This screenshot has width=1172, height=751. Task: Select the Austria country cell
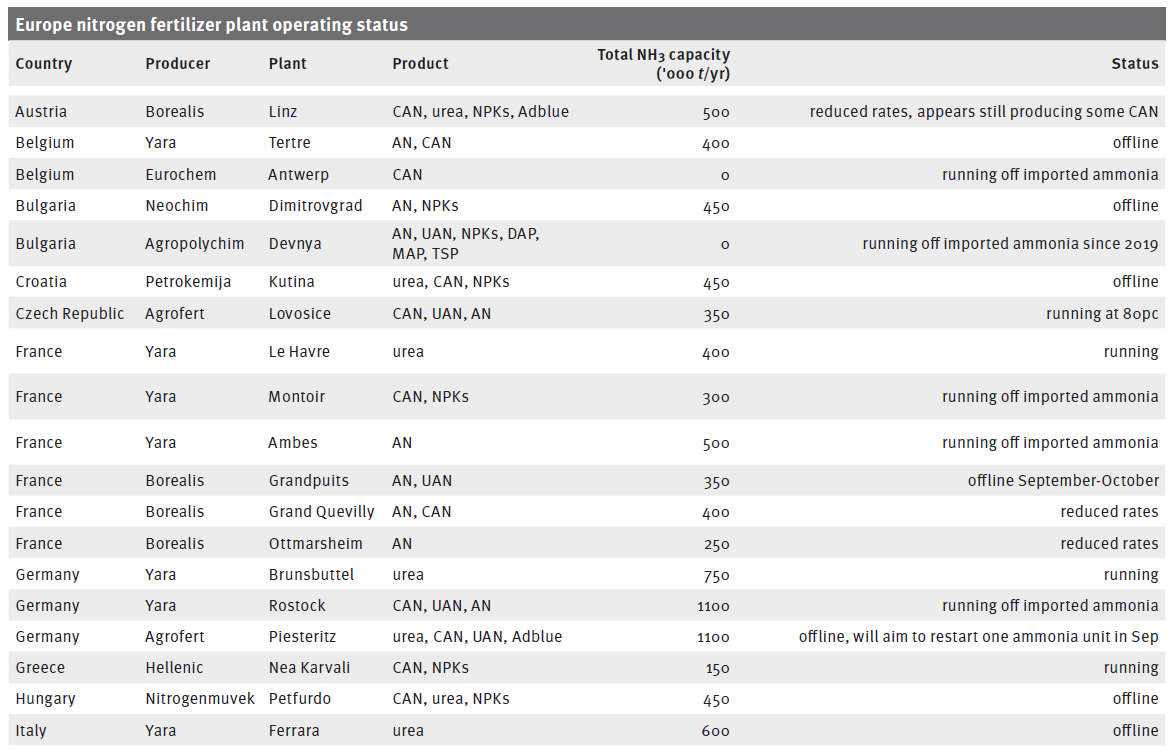coord(41,112)
